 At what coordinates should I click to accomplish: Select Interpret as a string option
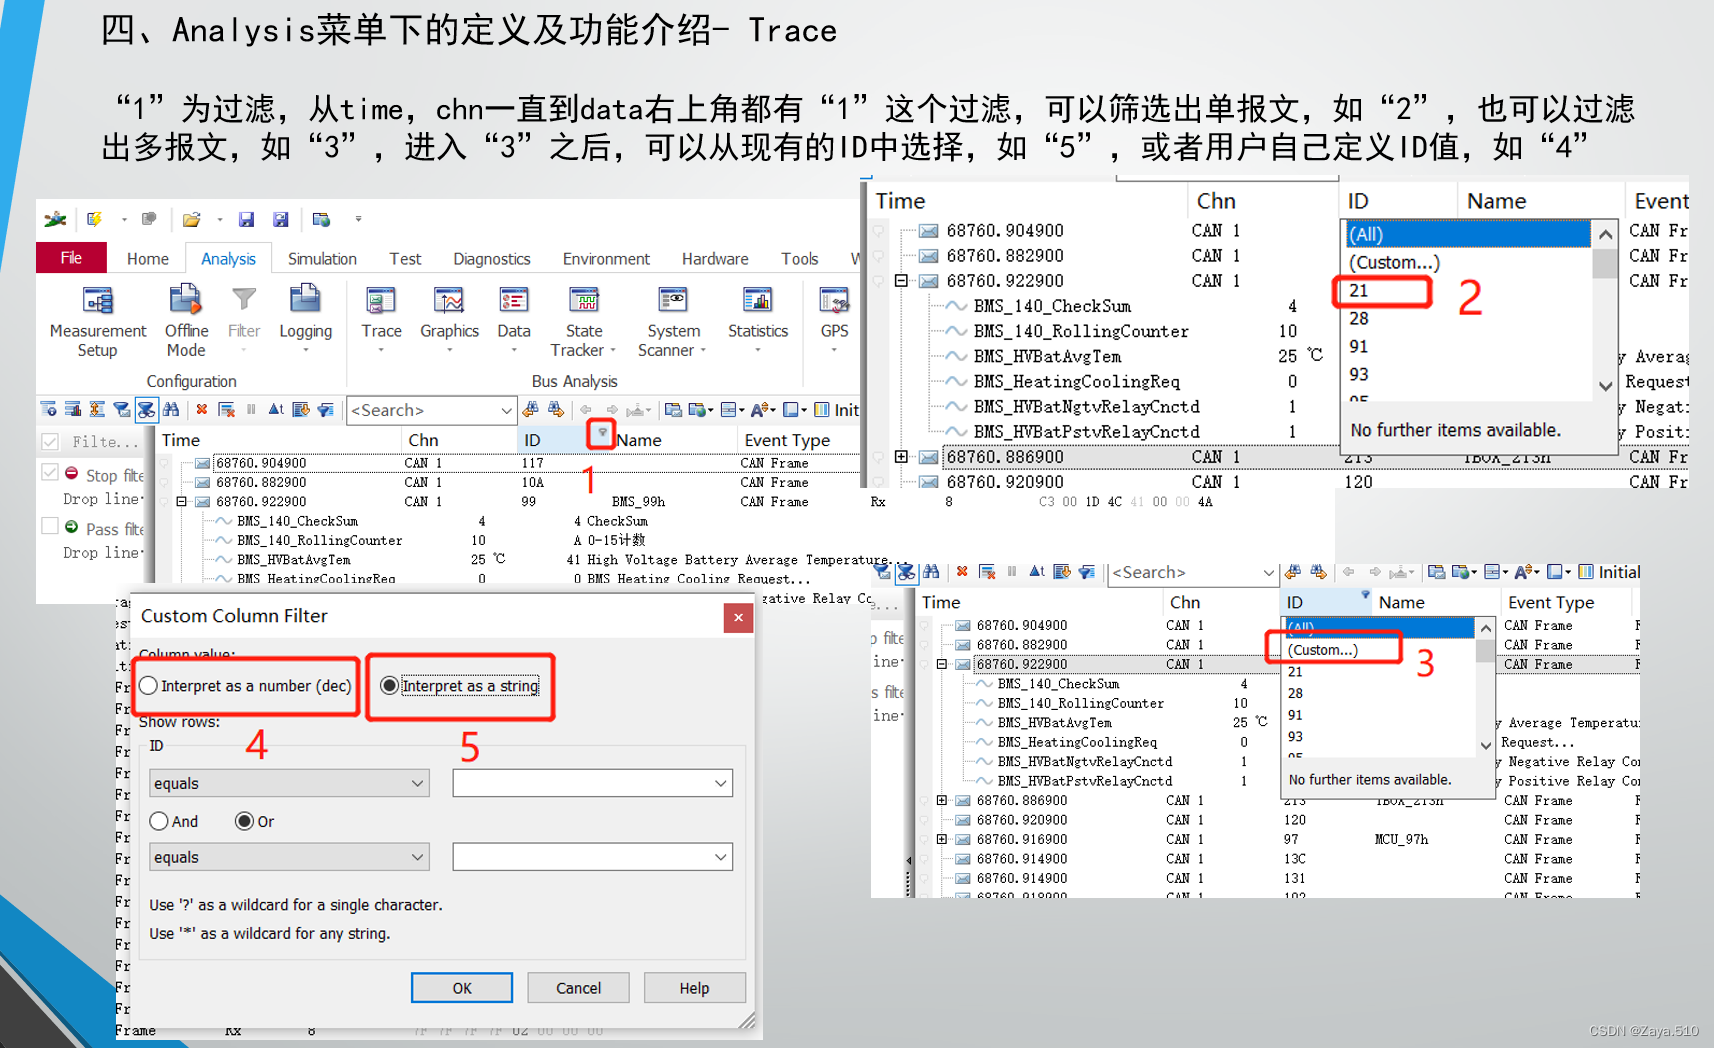390,686
